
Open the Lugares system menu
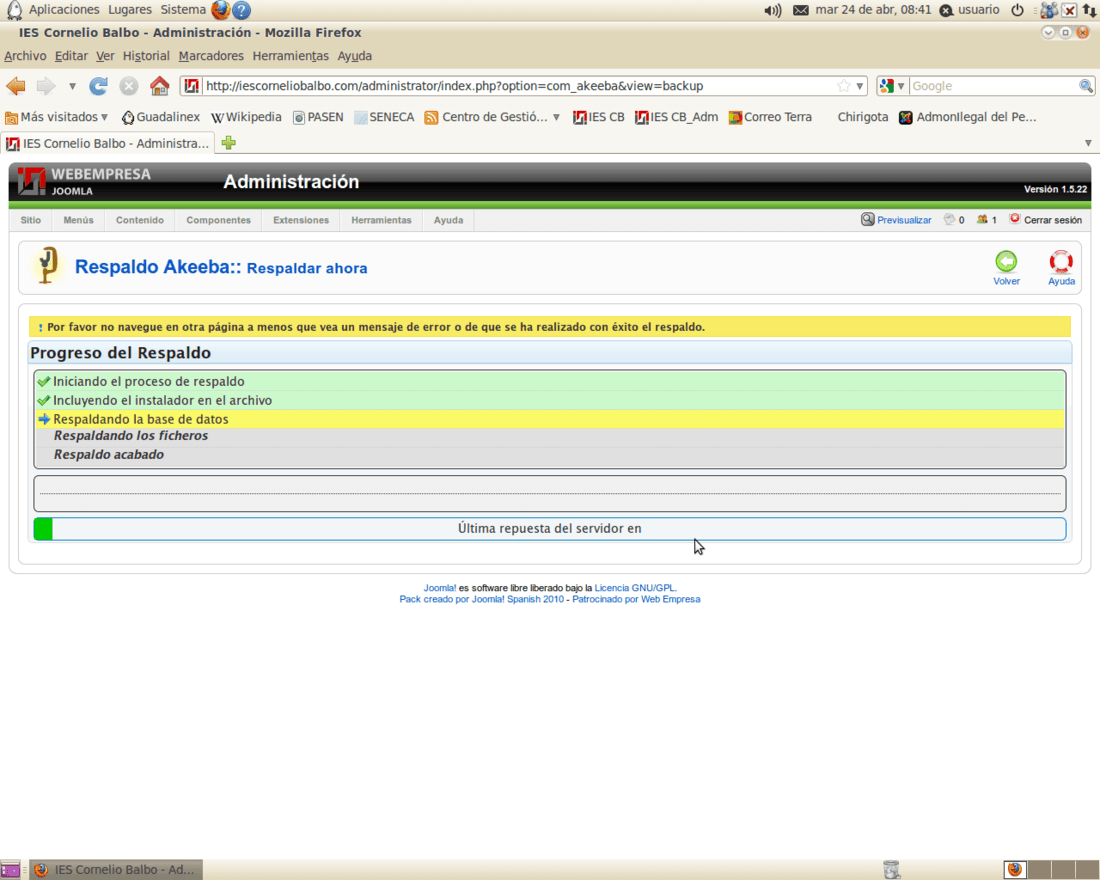coord(130,10)
